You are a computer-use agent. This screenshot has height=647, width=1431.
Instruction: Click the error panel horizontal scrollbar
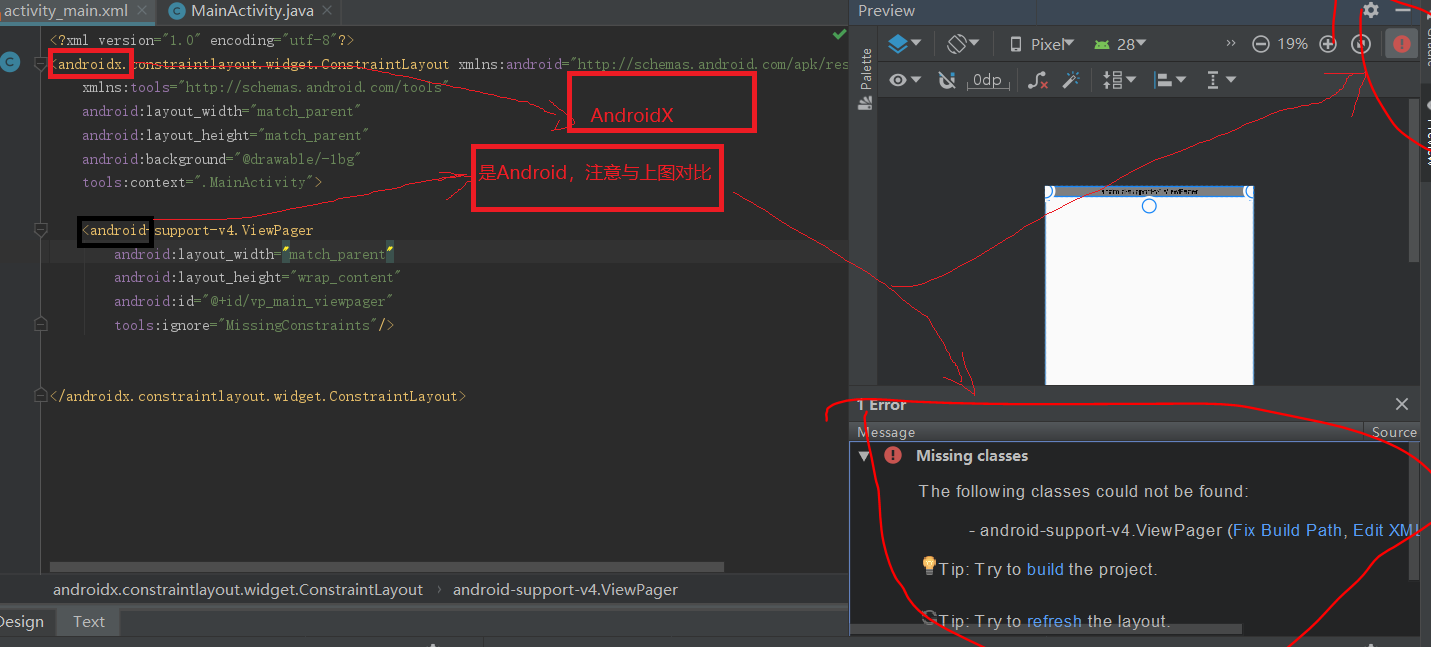click(x=1046, y=629)
